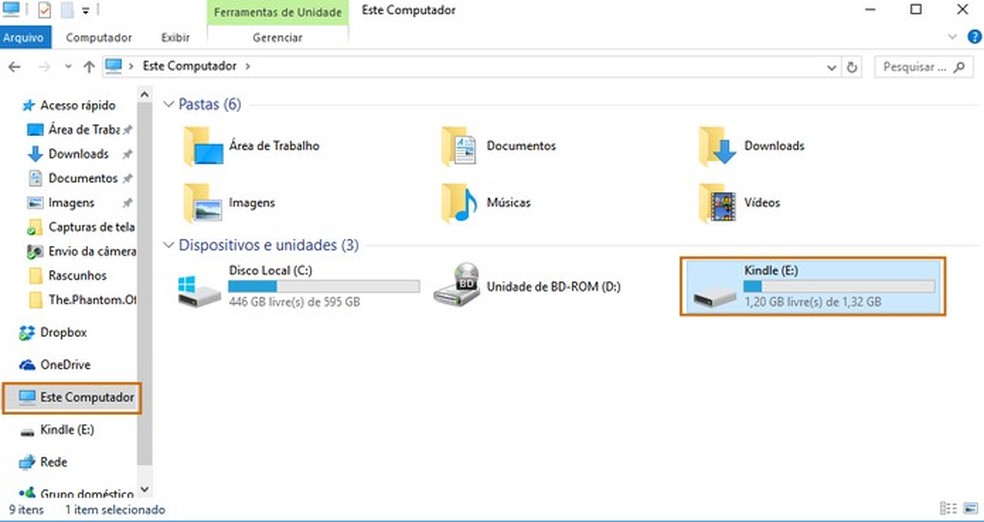The height and width of the screenshot is (522, 984).
Task: Click pin icon beside sidebar Documentos
Action: (x=127, y=179)
